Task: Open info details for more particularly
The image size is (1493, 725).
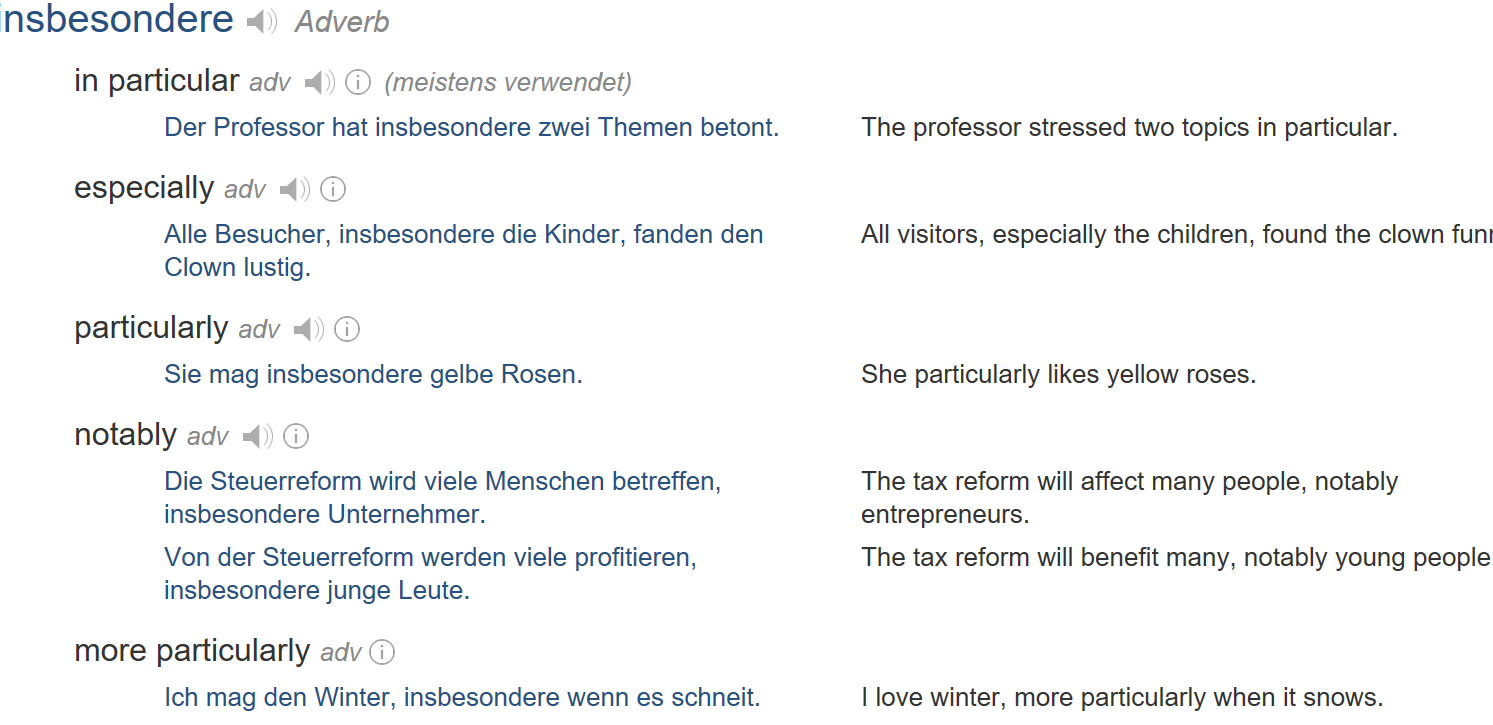Action: click(x=381, y=651)
